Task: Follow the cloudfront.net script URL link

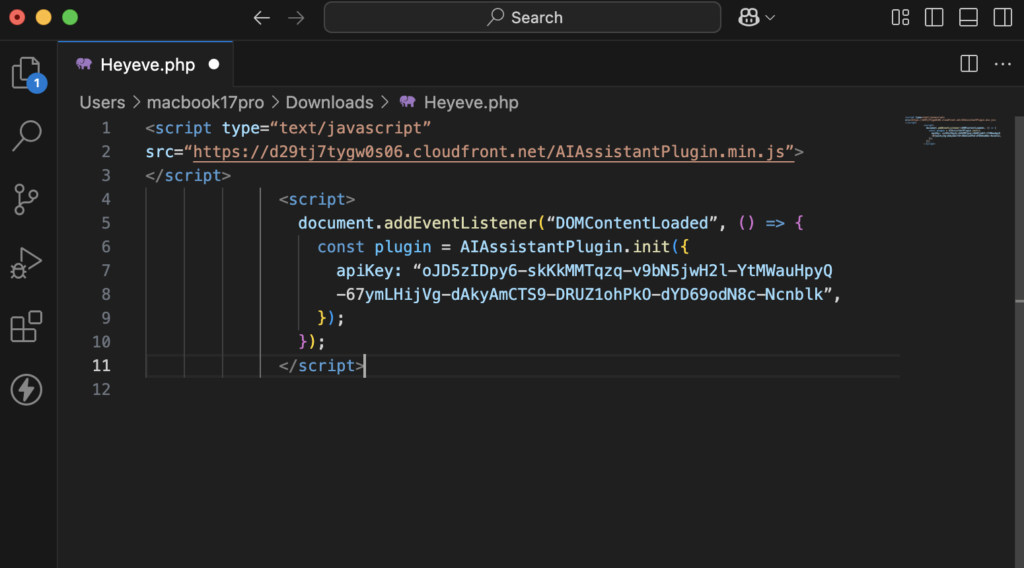Action: pos(493,152)
